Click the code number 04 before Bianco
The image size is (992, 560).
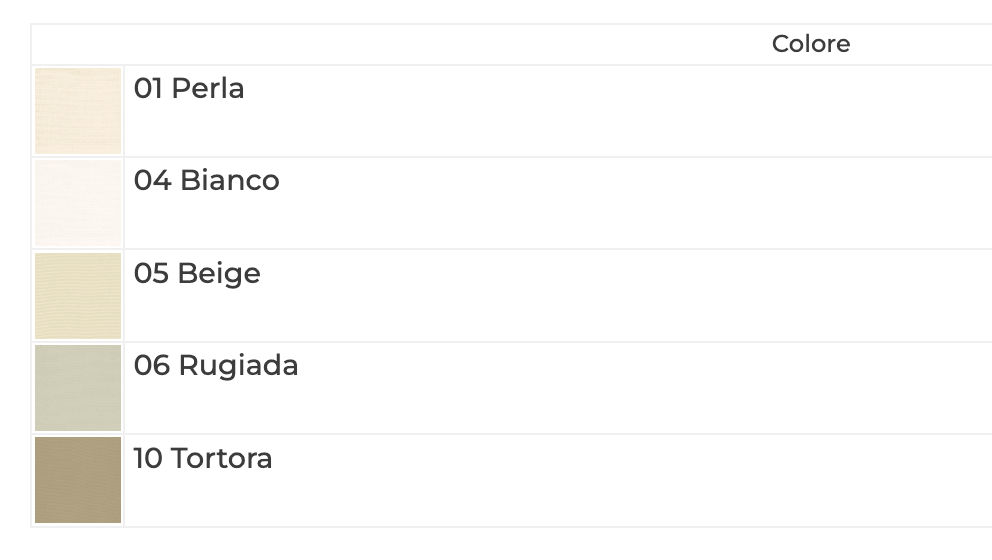point(152,181)
